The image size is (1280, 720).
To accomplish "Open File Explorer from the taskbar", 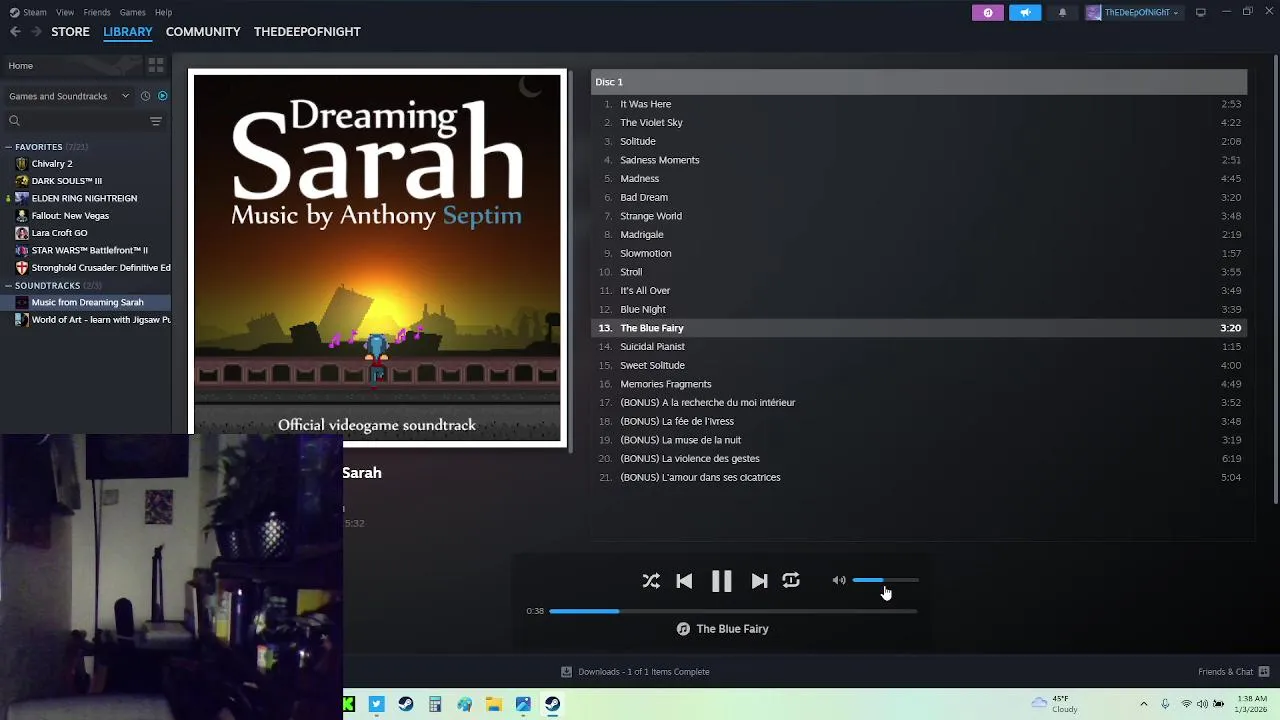I will [494, 704].
